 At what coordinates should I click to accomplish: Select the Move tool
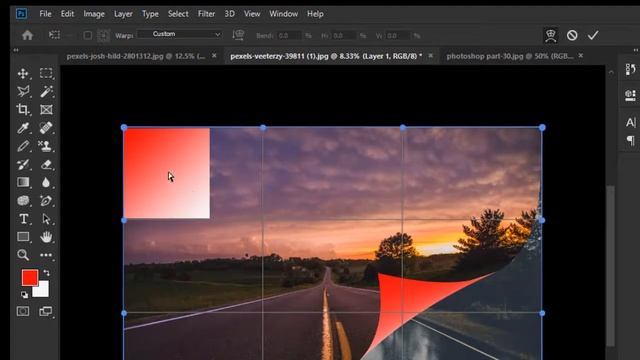[23, 73]
